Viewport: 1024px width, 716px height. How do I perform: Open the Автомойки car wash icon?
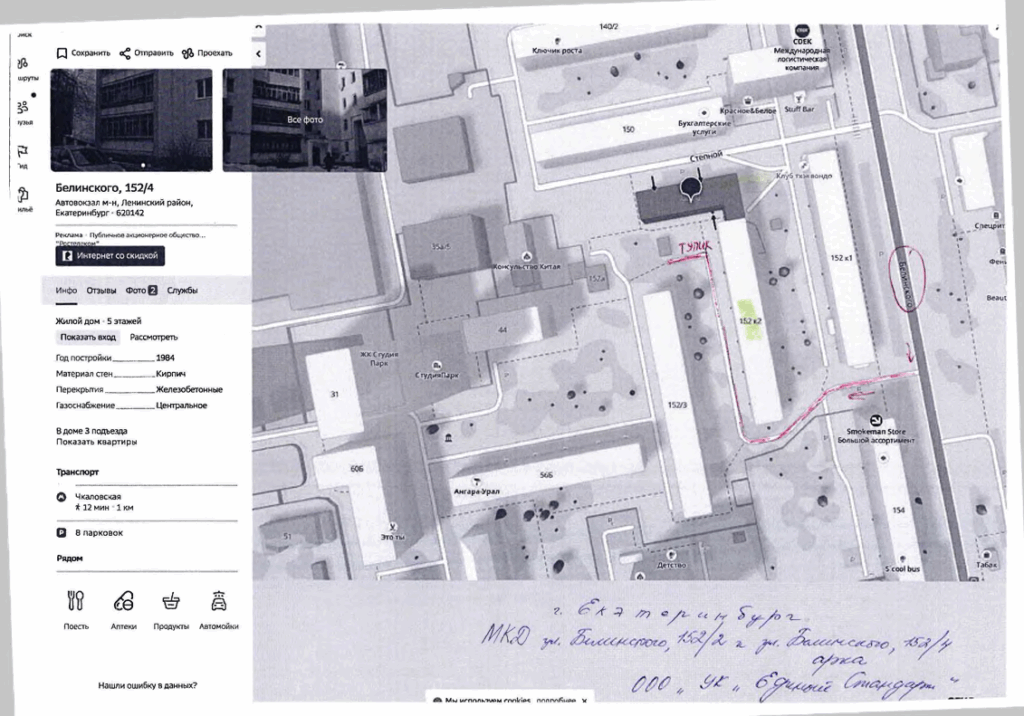[x=219, y=601]
